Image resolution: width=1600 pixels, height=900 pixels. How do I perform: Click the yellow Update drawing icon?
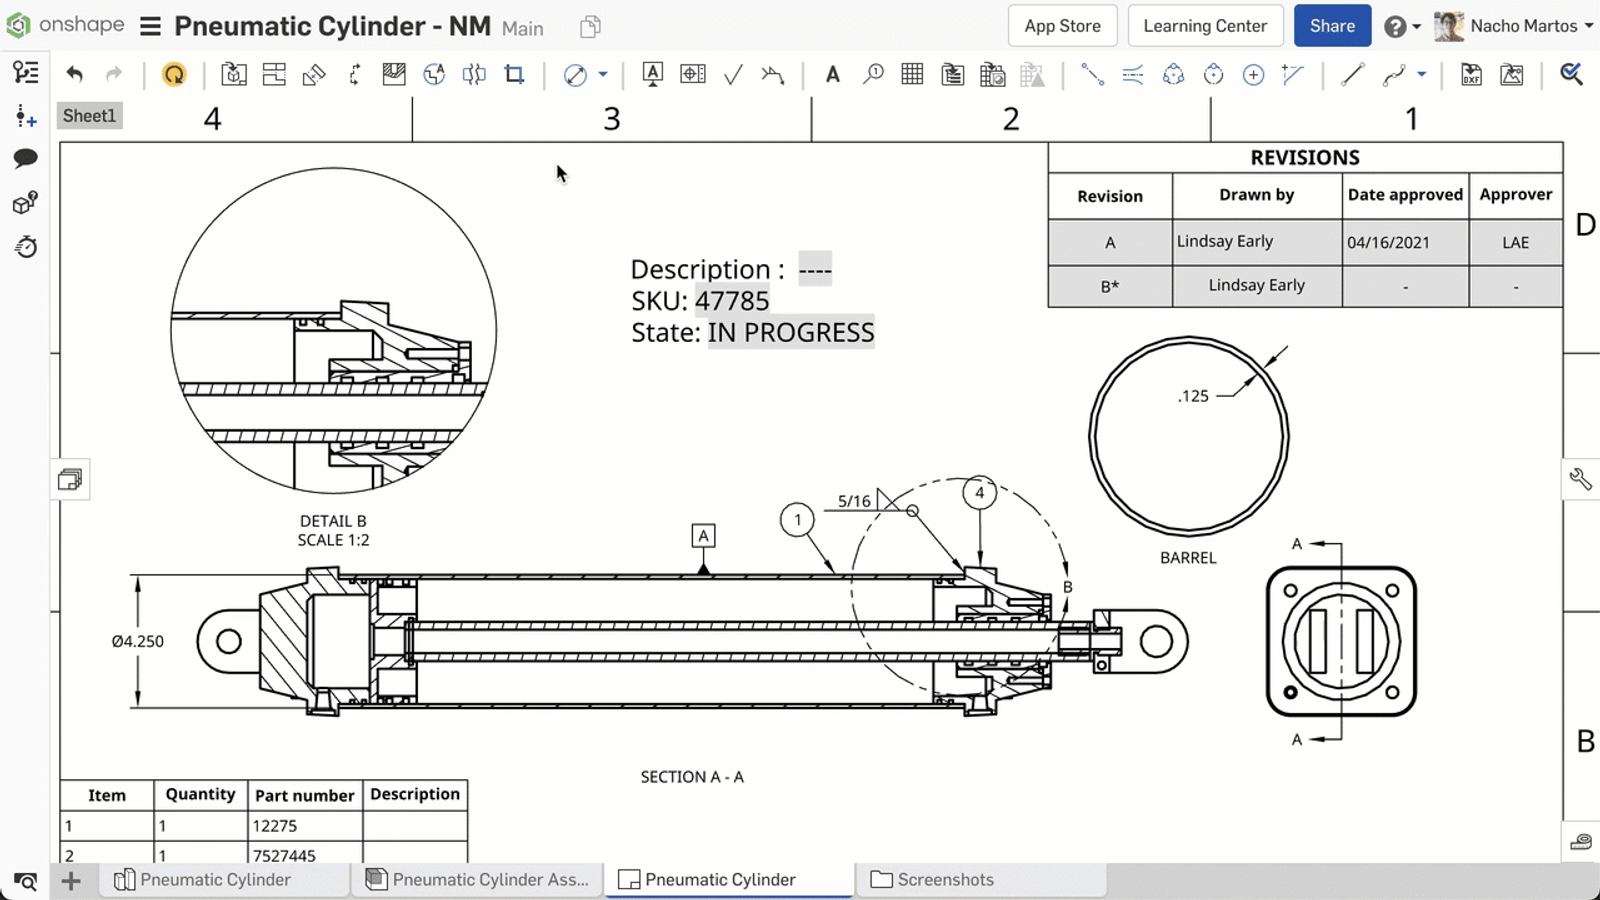pyautogui.click(x=174, y=74)
